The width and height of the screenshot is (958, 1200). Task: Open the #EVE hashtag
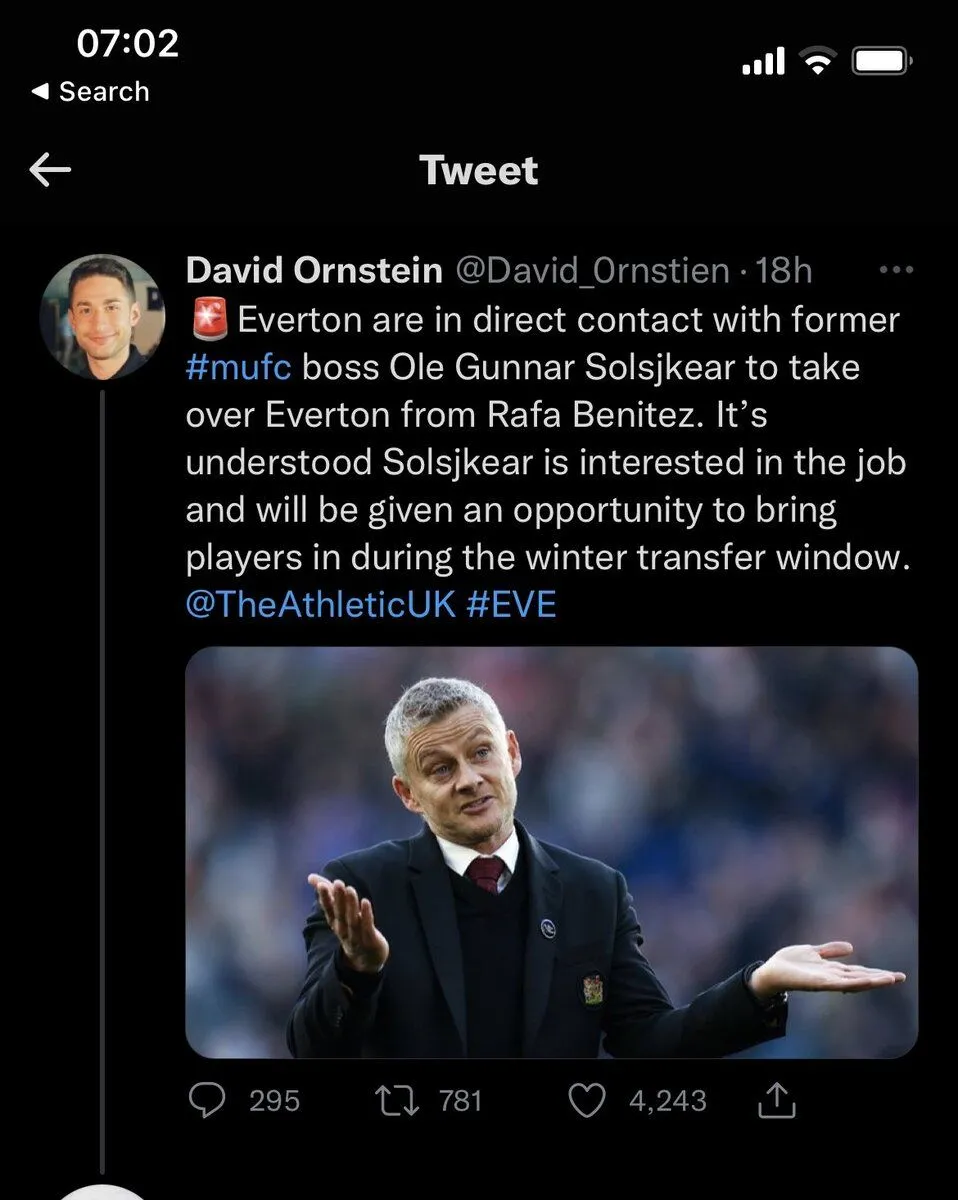[511, 605]
